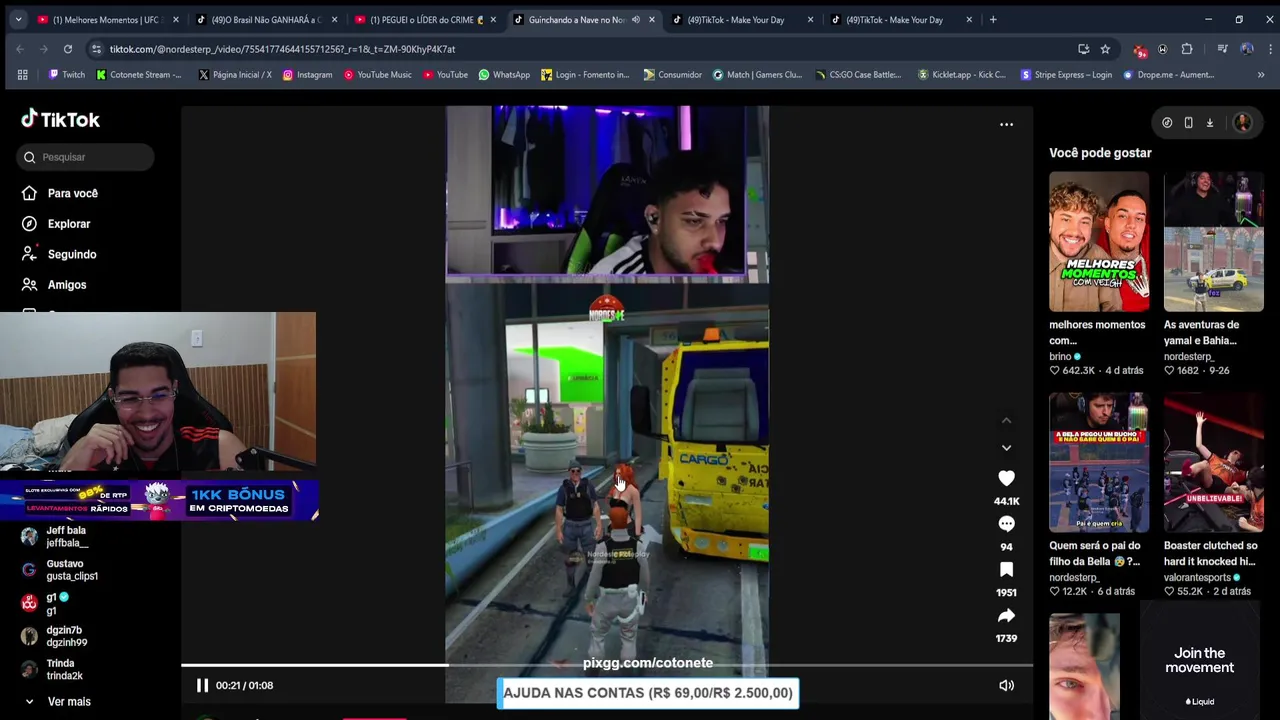Image resolution: width=1280 pixels, height=720 pixels.
Task: Open Jeff bala account avatar
Action: (29, 536)
